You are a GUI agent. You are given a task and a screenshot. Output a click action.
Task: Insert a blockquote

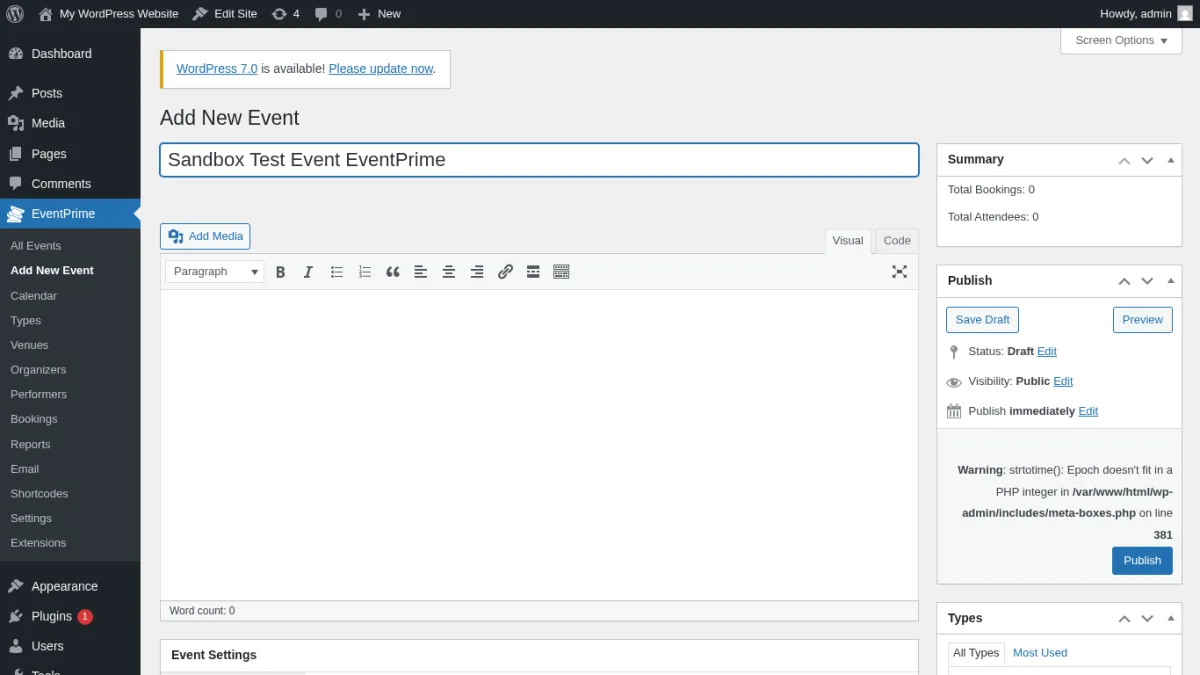click(393, 272)
